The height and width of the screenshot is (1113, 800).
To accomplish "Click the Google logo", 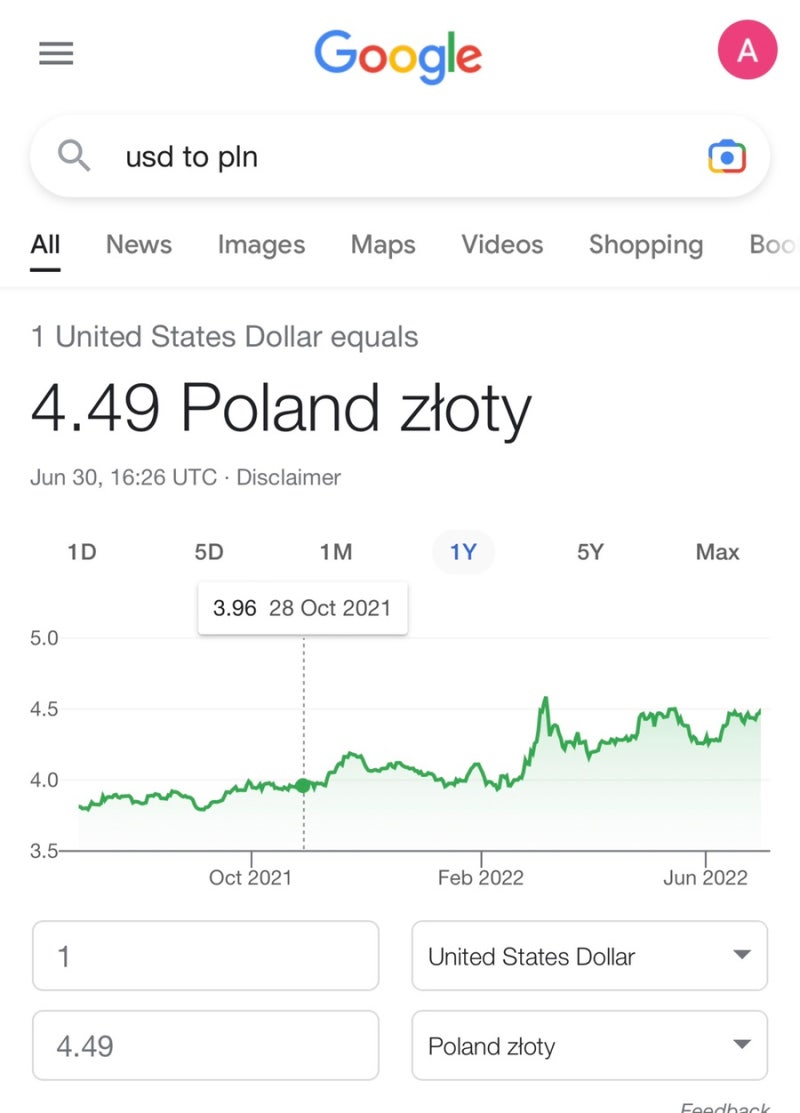I will pos(398,55).
